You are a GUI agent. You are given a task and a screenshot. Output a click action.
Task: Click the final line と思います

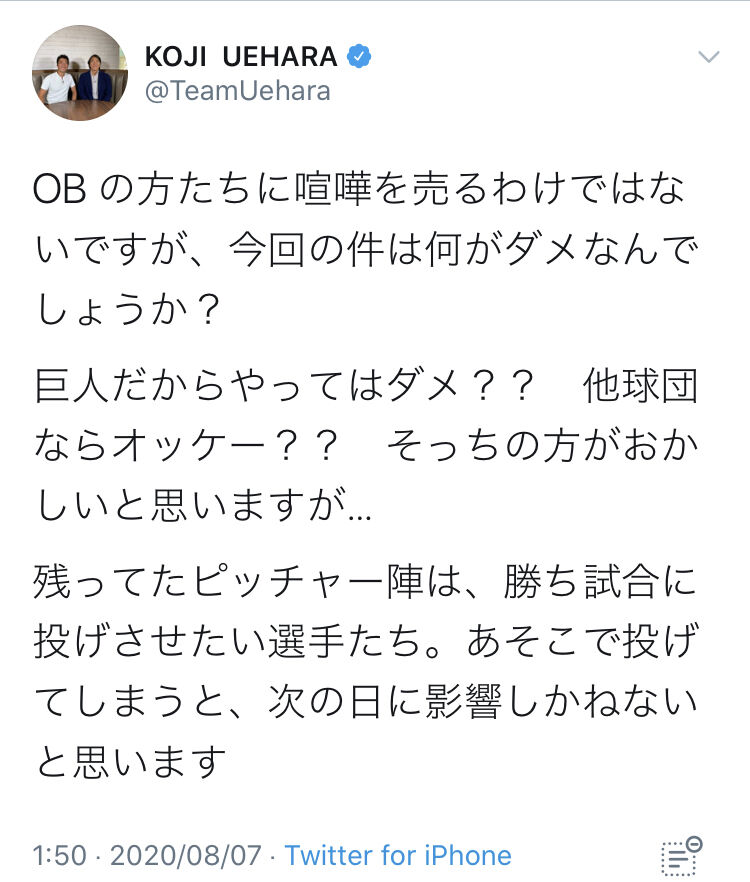[x=131, y=762]
